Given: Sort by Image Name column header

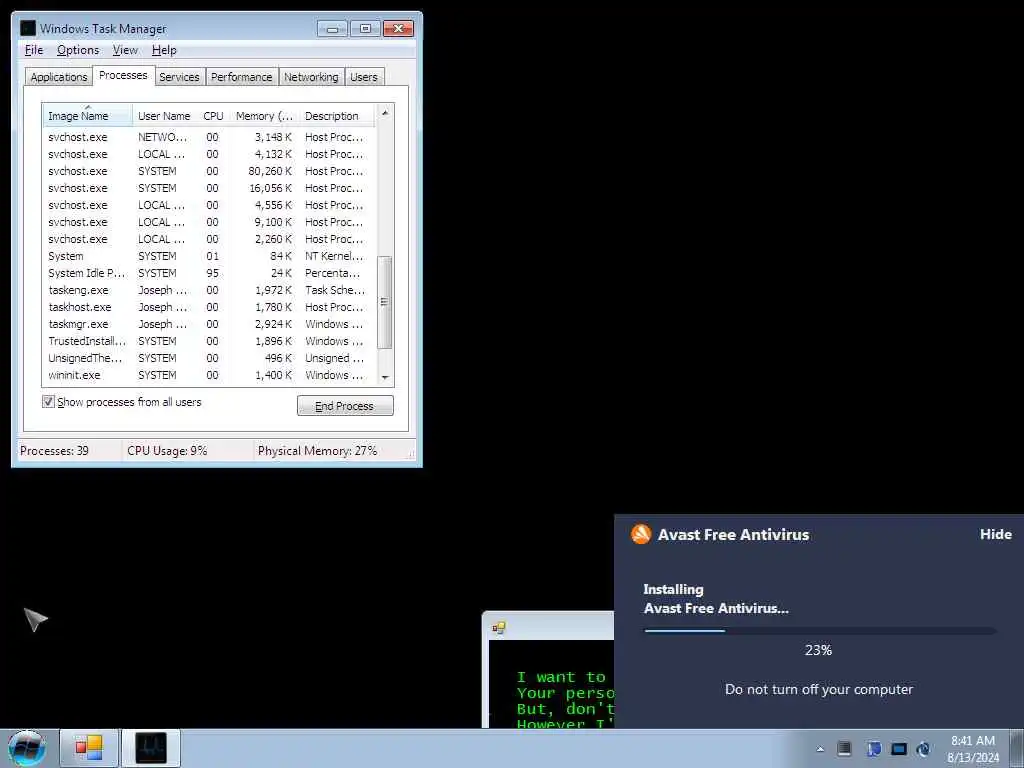Looking at the screenshot, I should click(88, 116).
